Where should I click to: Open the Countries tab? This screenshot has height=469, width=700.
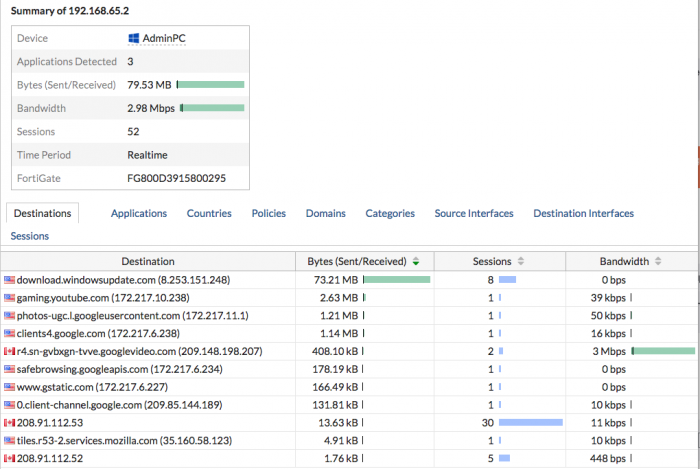(209, 213)
